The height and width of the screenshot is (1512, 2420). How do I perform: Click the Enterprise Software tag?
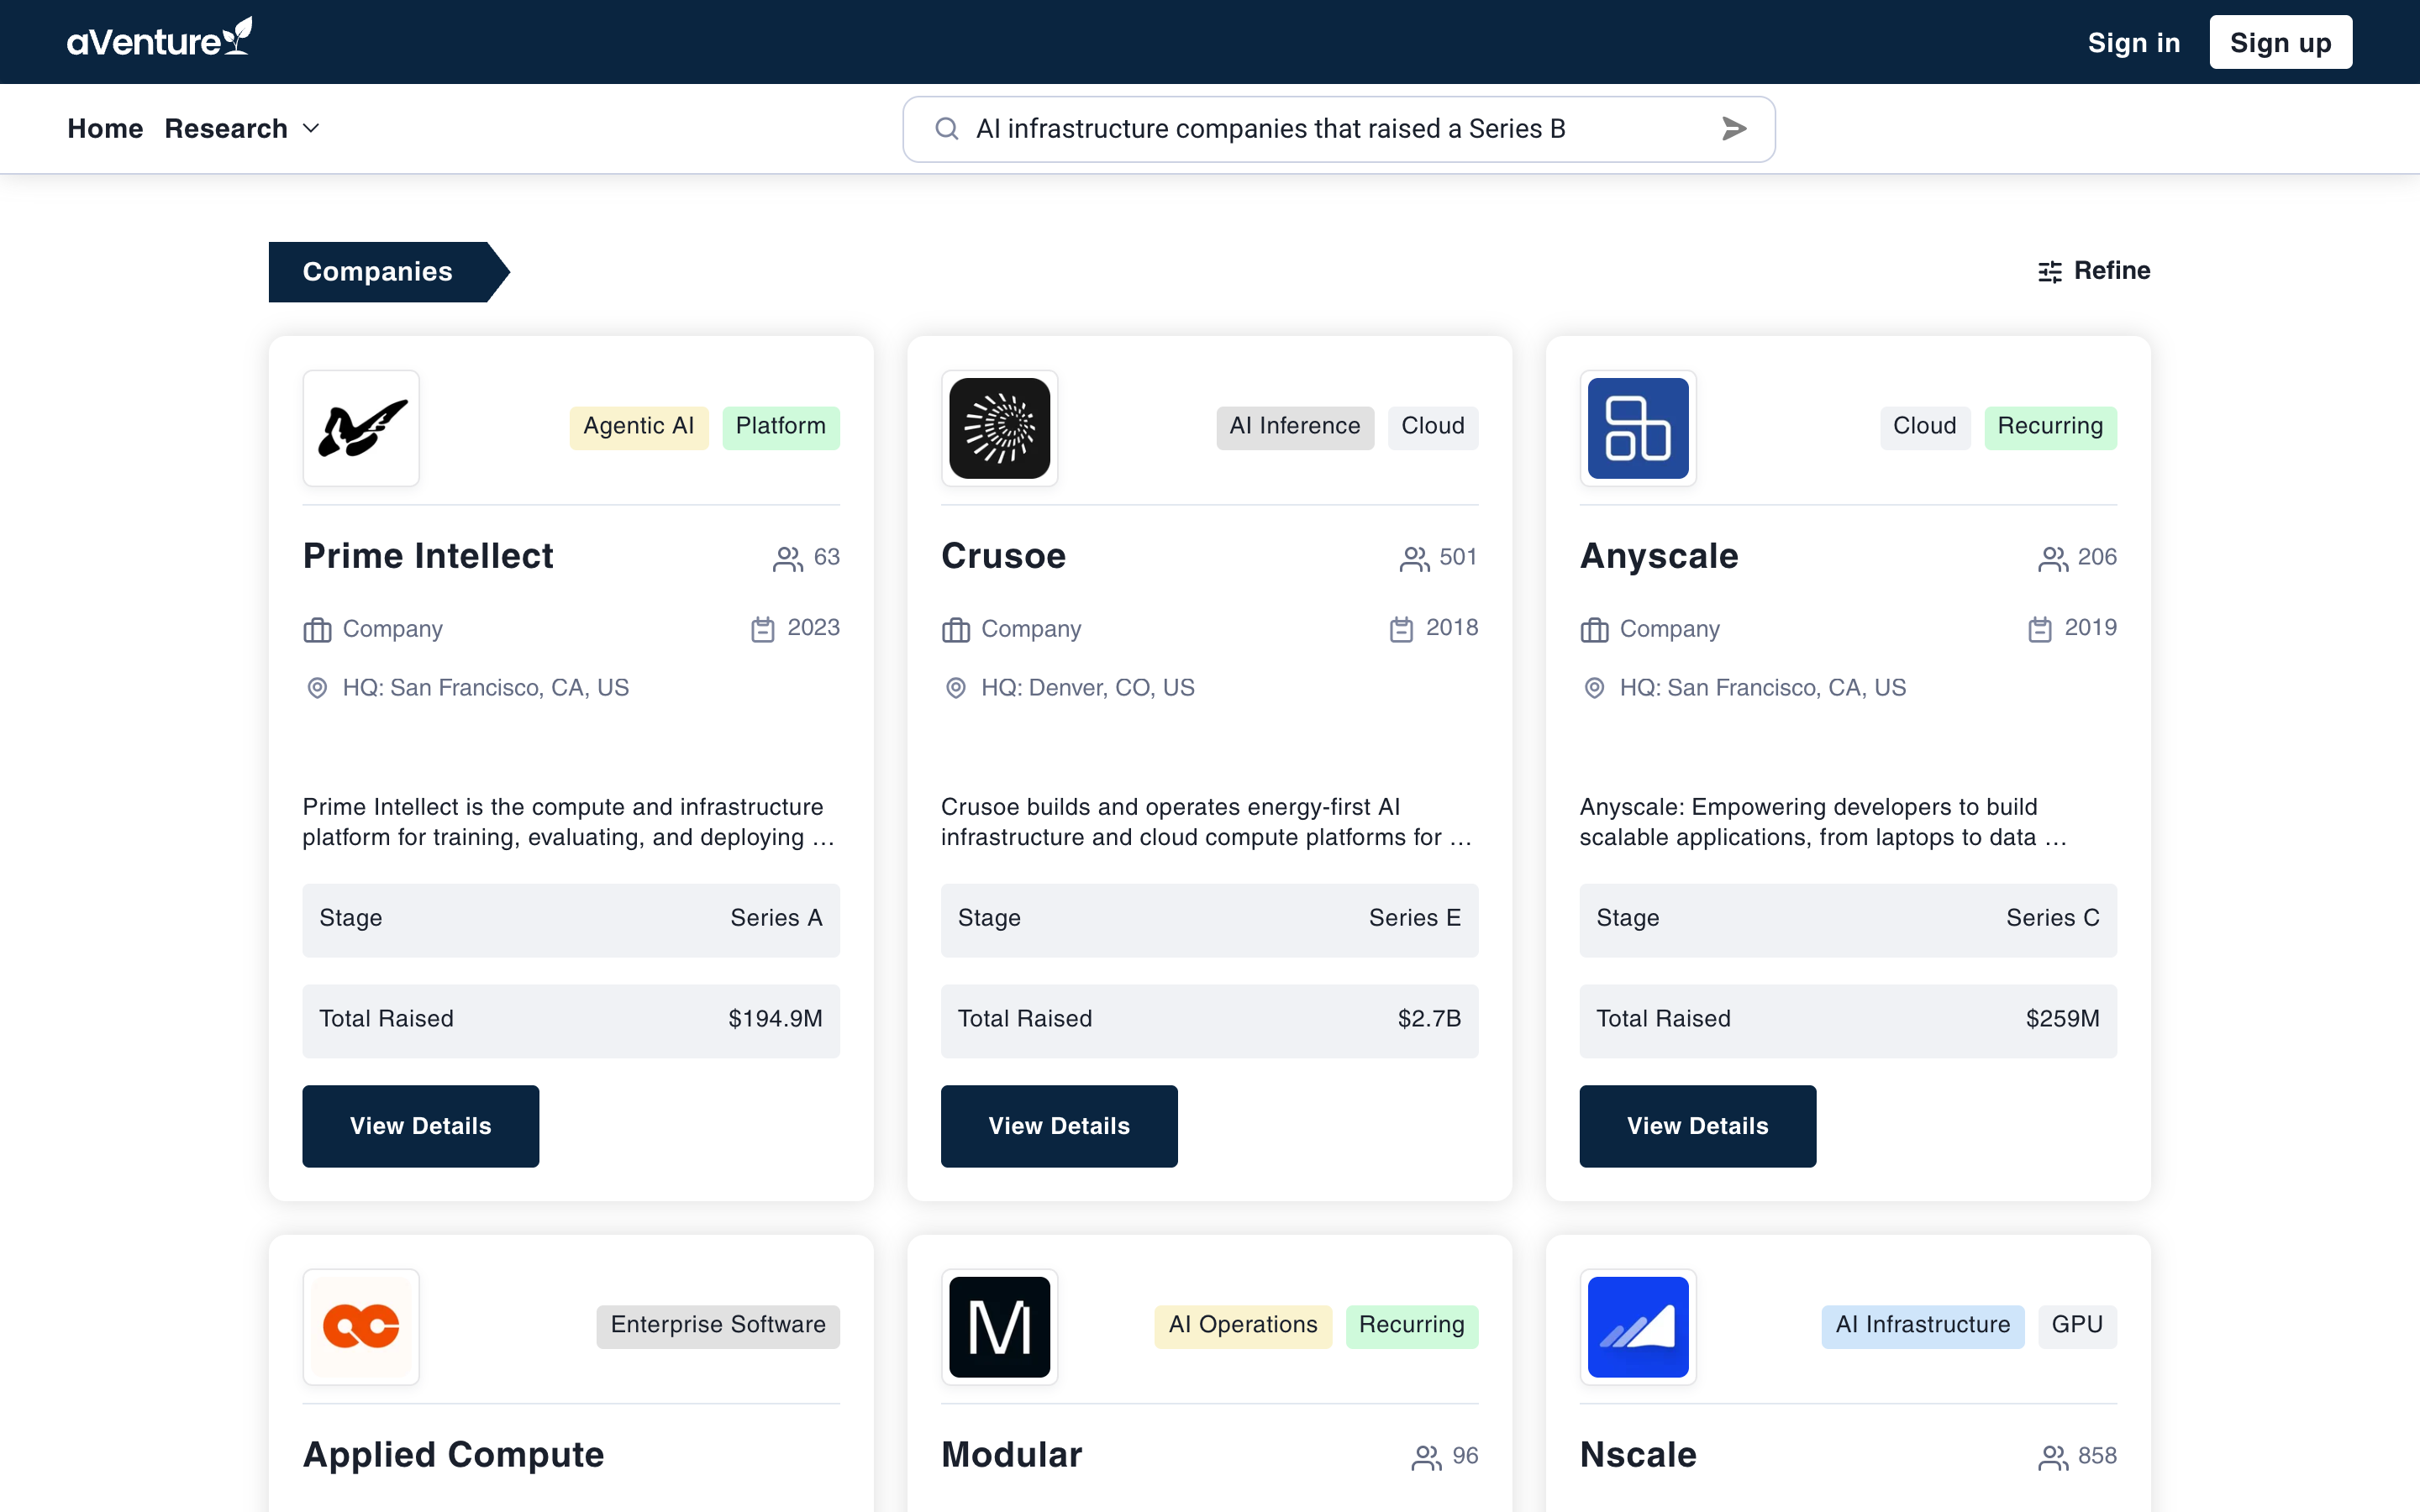click(718, 1326)
